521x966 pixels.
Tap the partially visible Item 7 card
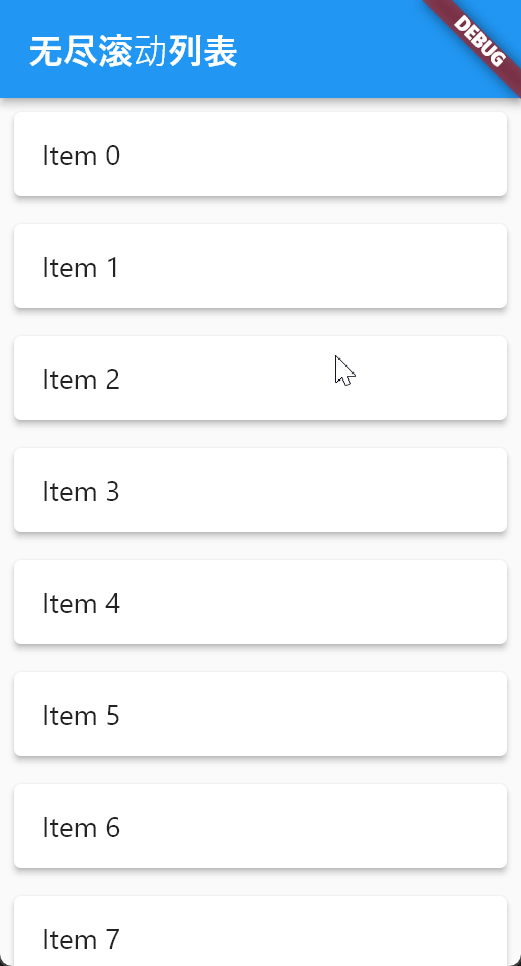click(x=260, y=932)
